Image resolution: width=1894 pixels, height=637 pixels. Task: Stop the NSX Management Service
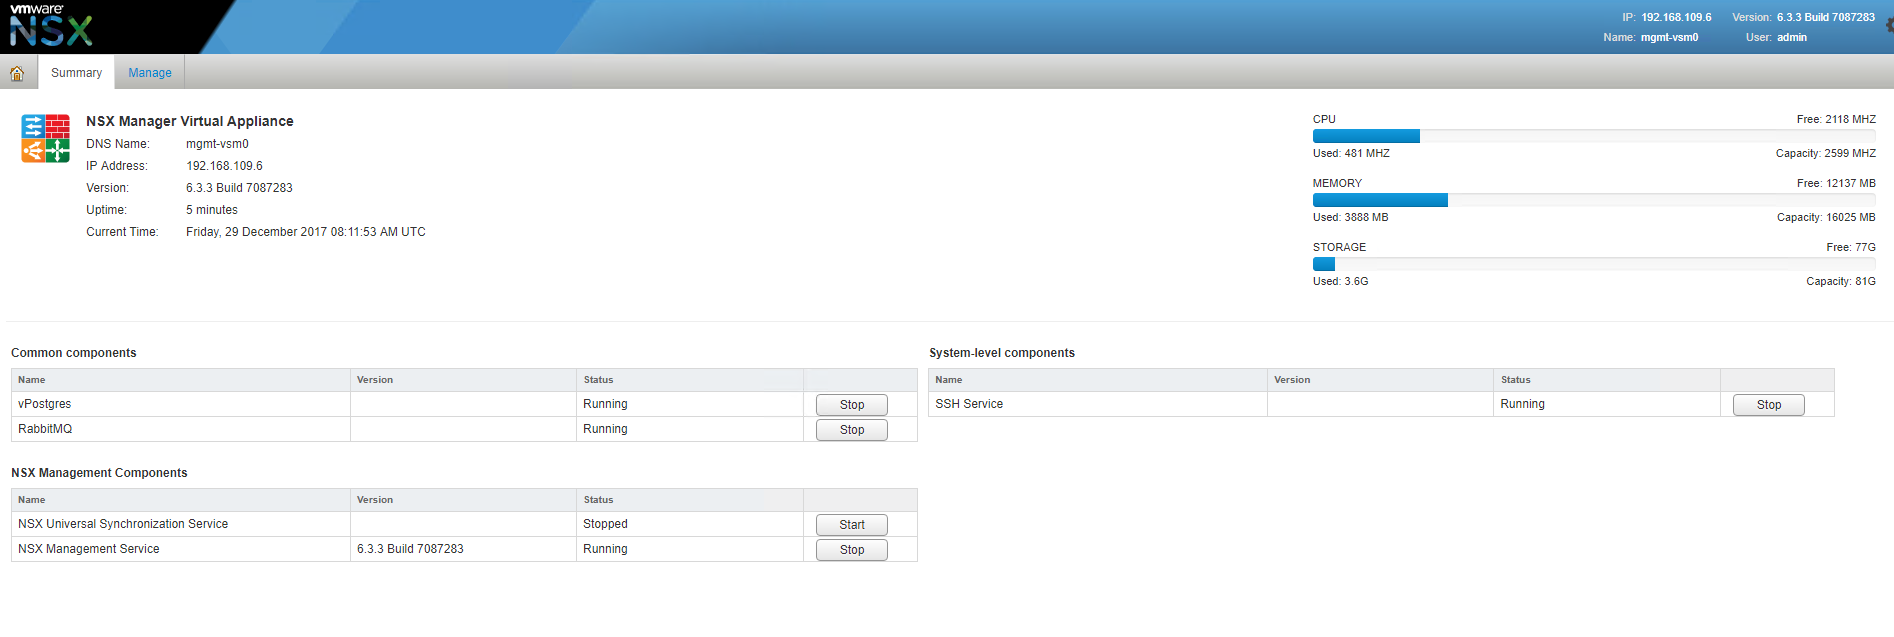(x=851, y=550)
